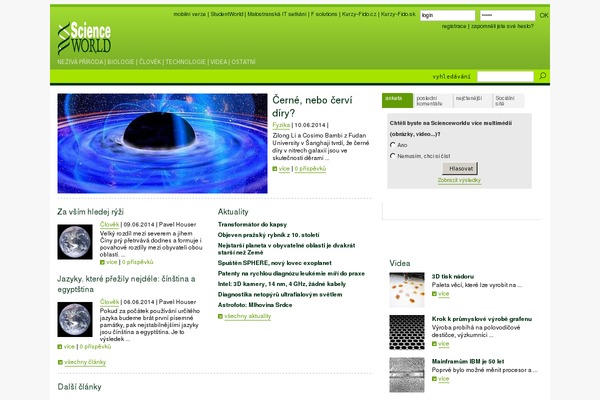Click the arrow icon by 'více' under the black hole article
Image resolution: width=600 pixels, height=400 pixels.
(274, 169)
